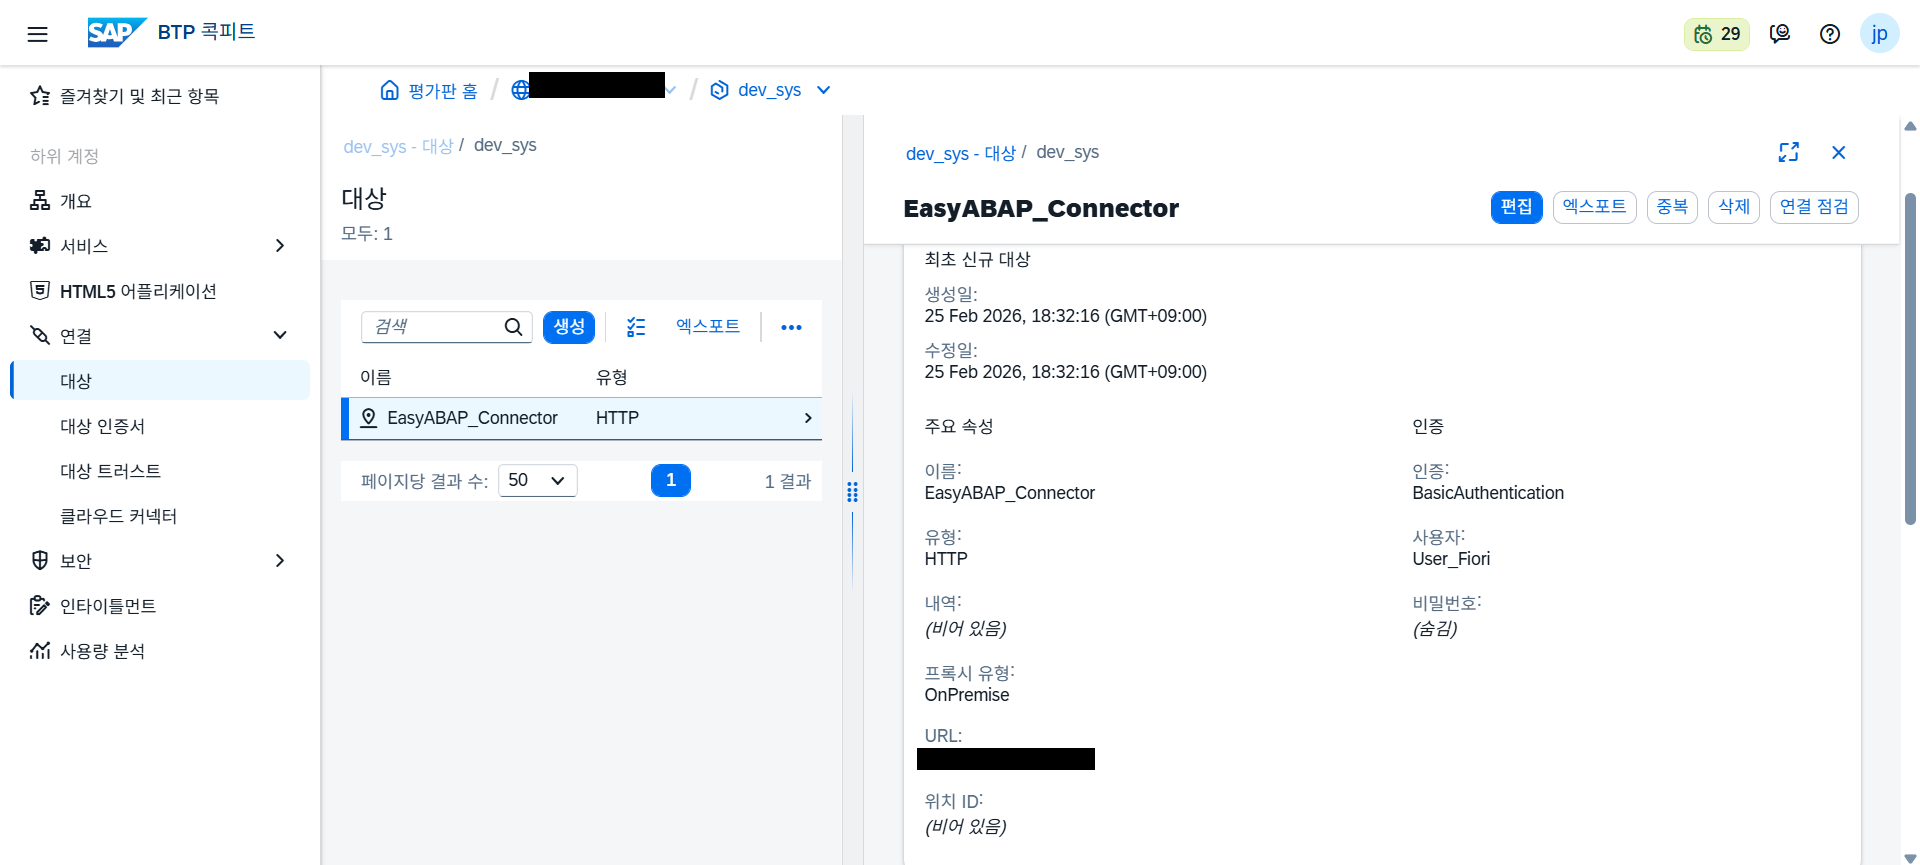
Task: Click the globe subaccount icon
Action: click(x=520, y=90)
